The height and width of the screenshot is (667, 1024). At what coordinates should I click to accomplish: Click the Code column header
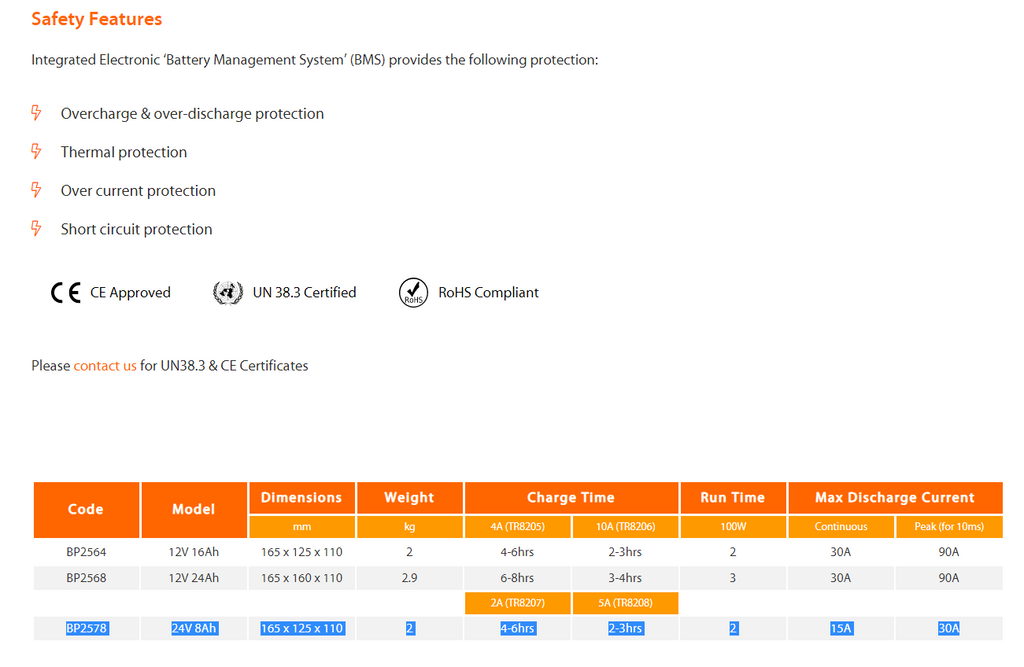[x=86, y=509]
